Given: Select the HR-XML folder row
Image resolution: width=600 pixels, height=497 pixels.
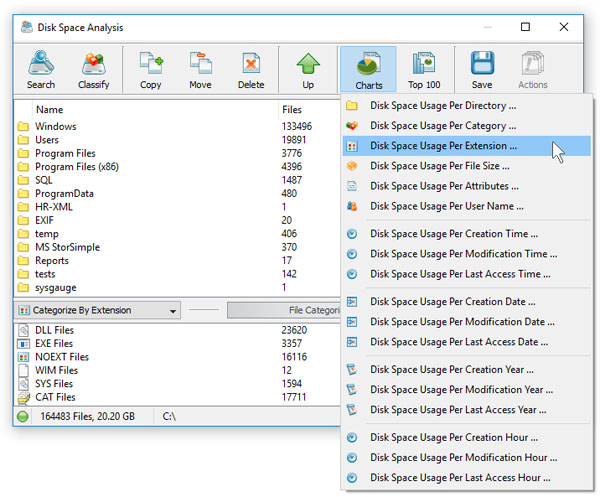Looking at the screenshot, I should [177, 207].
